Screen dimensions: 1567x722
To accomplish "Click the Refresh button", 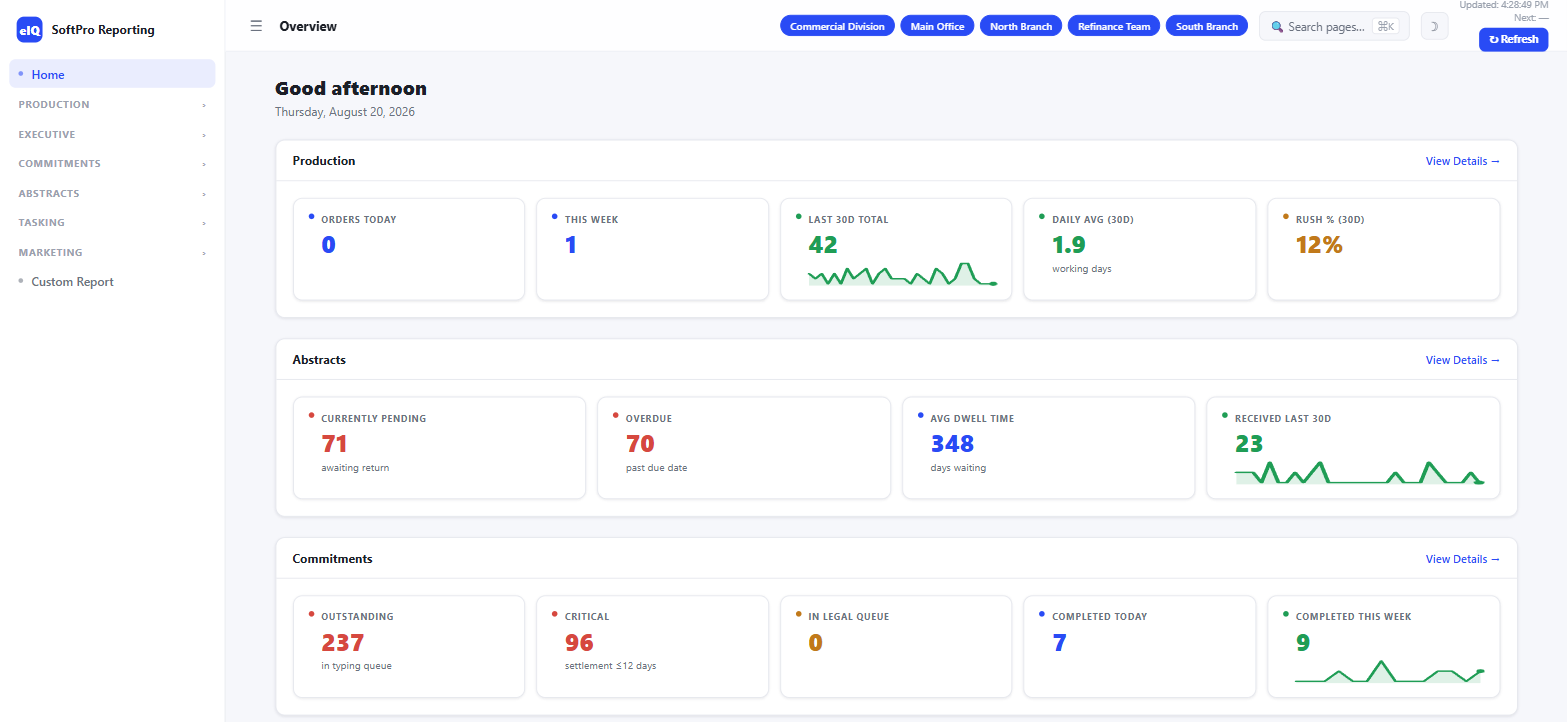I will point(1513,39).
